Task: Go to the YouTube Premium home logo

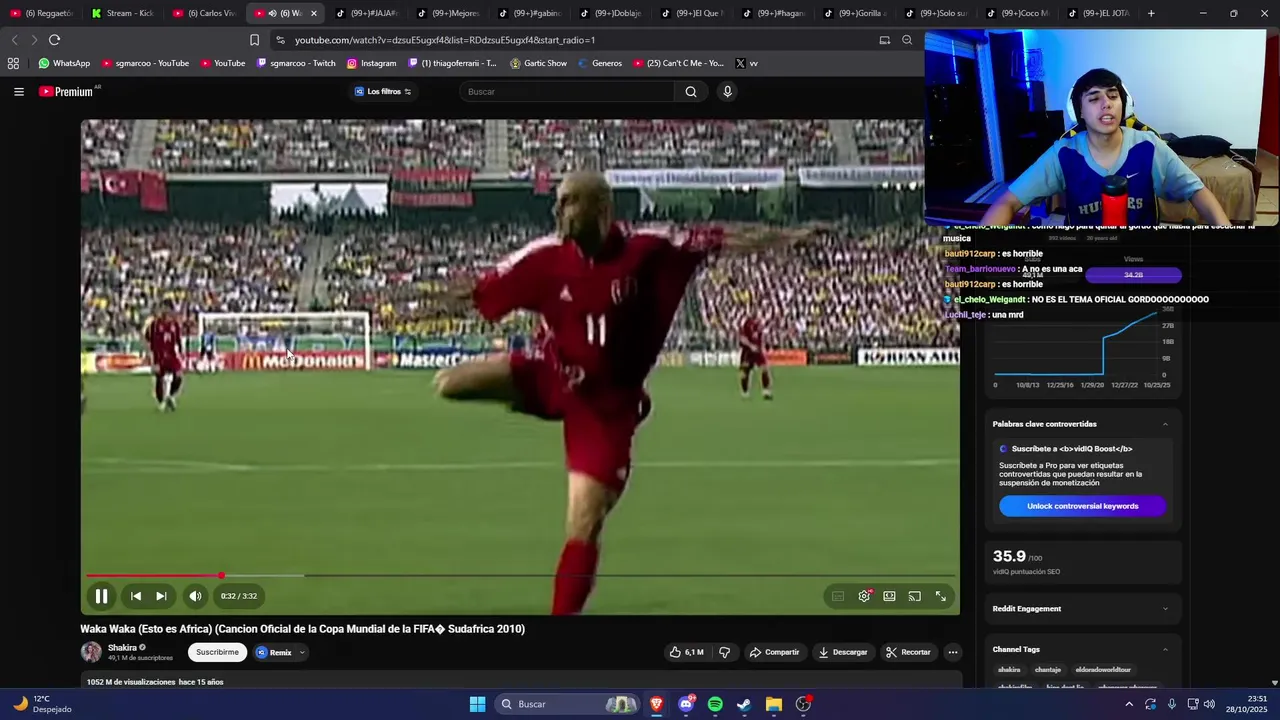Action: [x=68, y=91]
